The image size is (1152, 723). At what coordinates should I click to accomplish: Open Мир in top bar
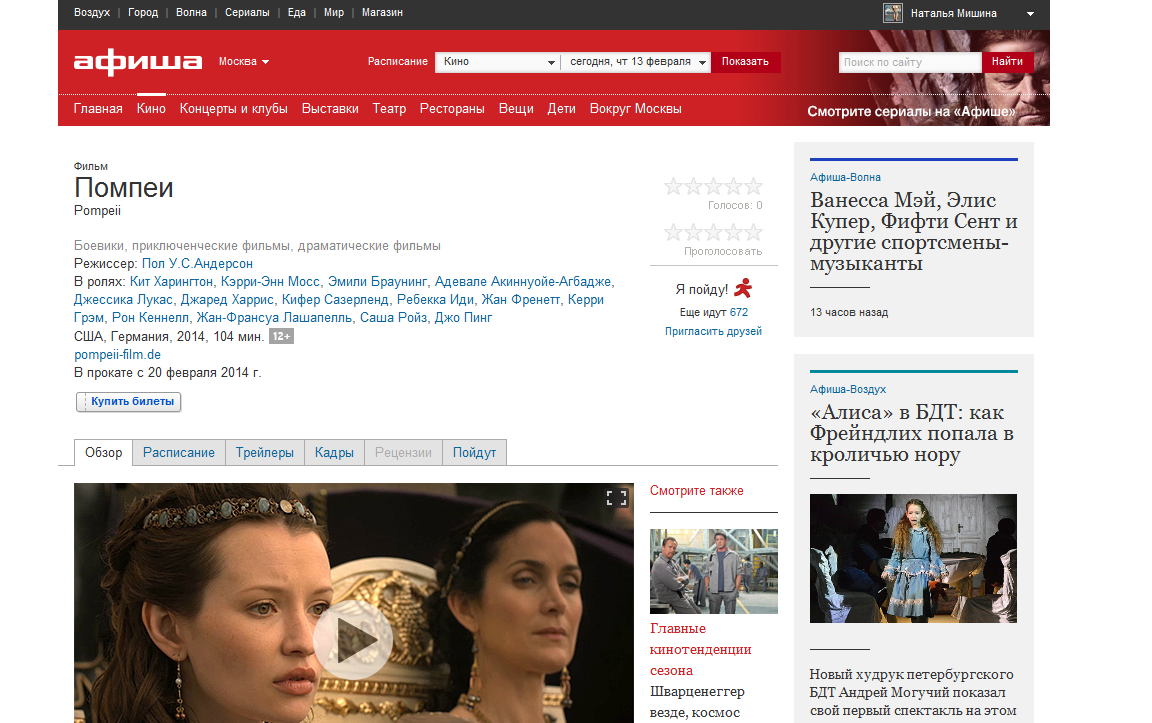point(334,12)
